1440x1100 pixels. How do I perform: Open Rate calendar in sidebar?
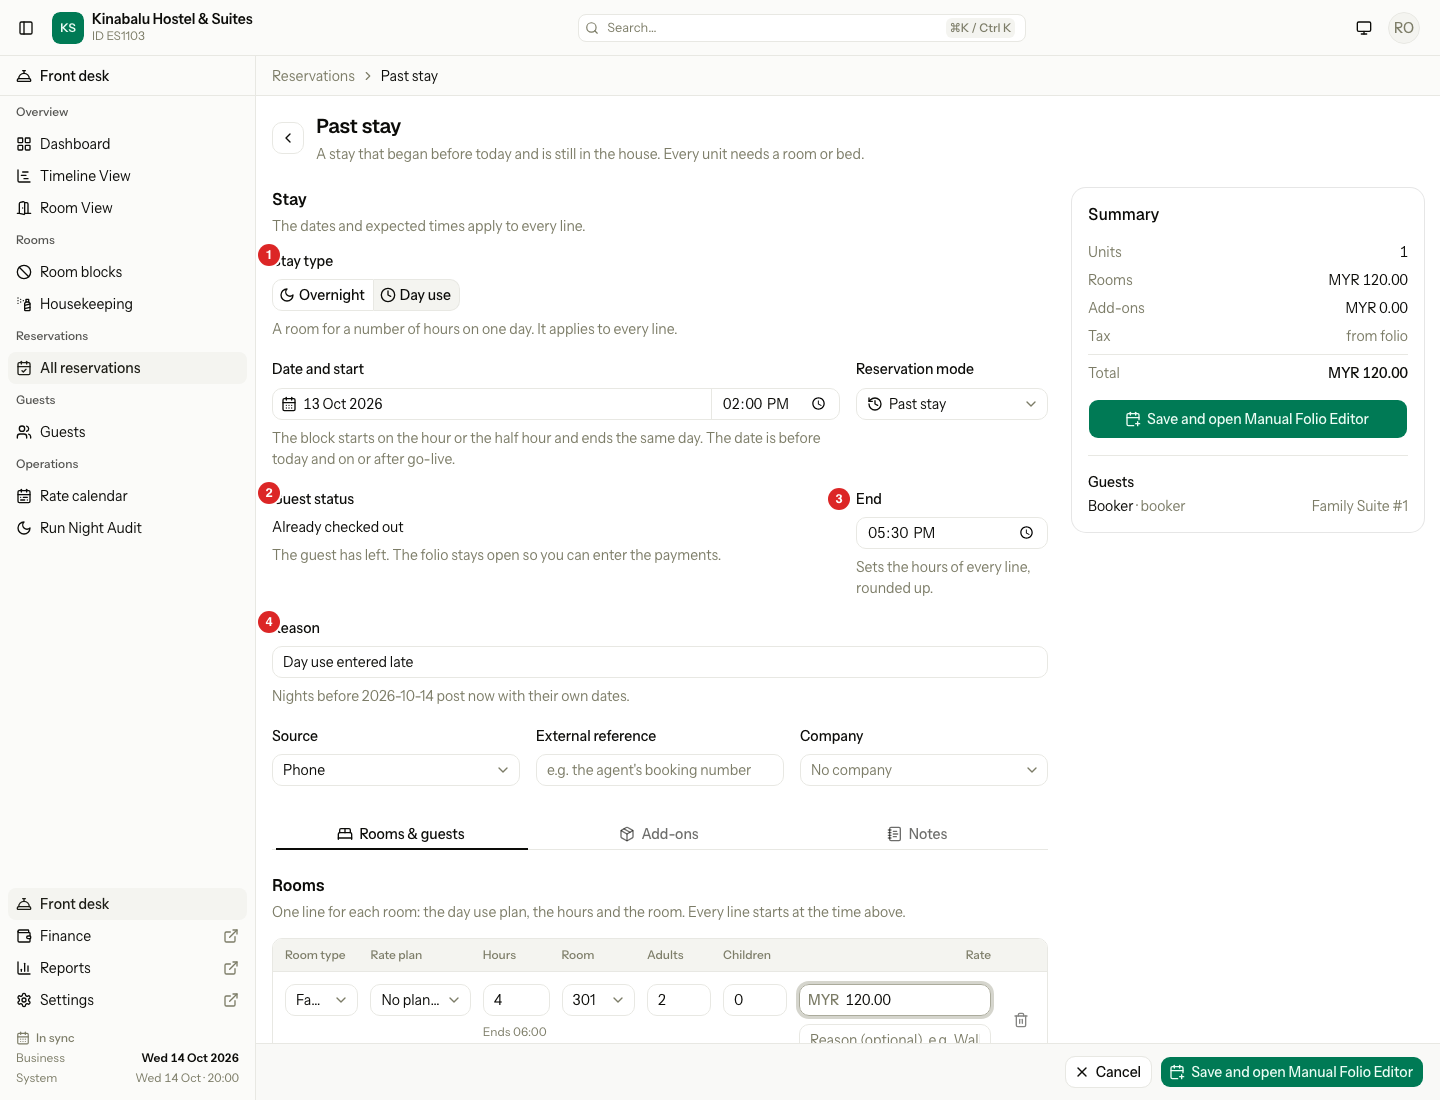click(127, 496)
